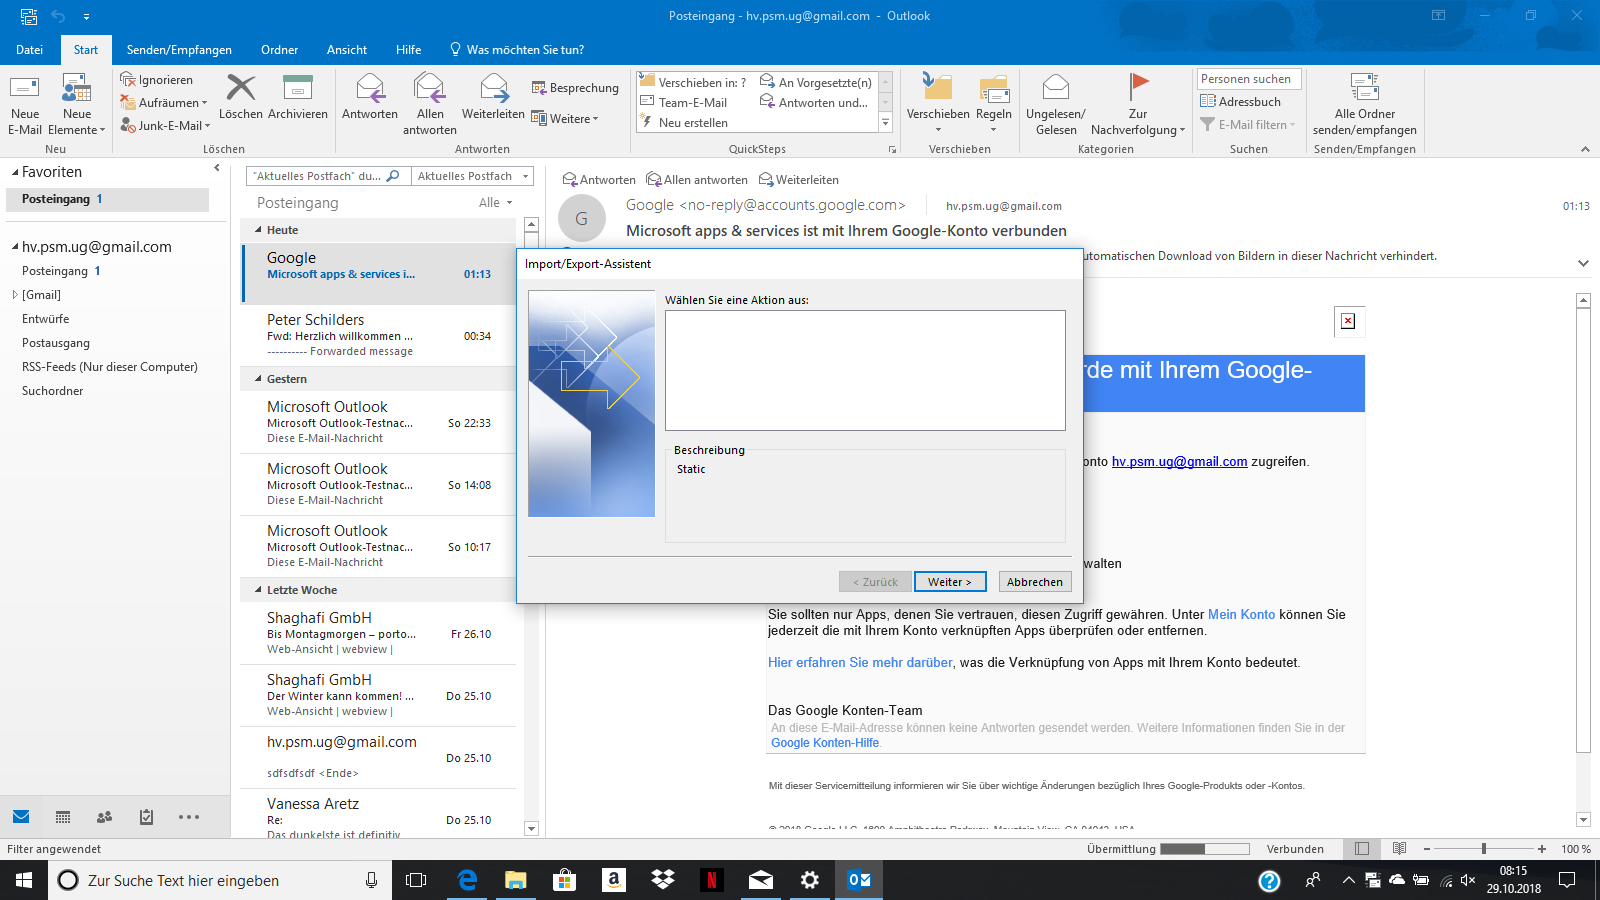Click the Besprechung reply button
This screenshot has width=1600, height=900.
[x=575, y=88]
